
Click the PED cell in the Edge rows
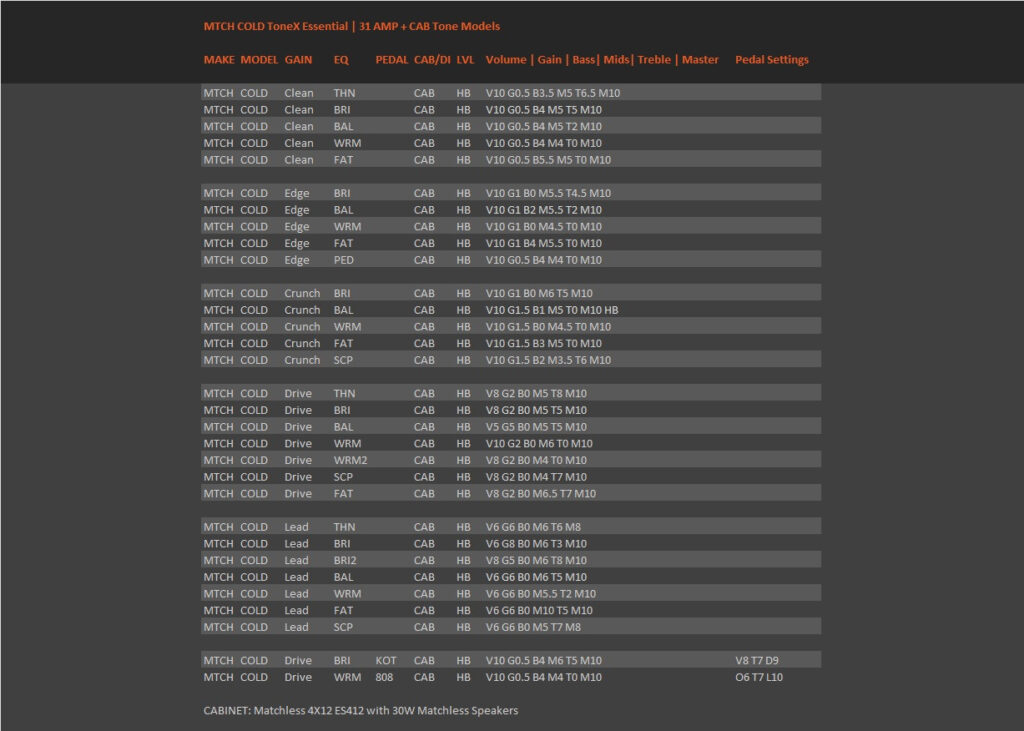344,259
